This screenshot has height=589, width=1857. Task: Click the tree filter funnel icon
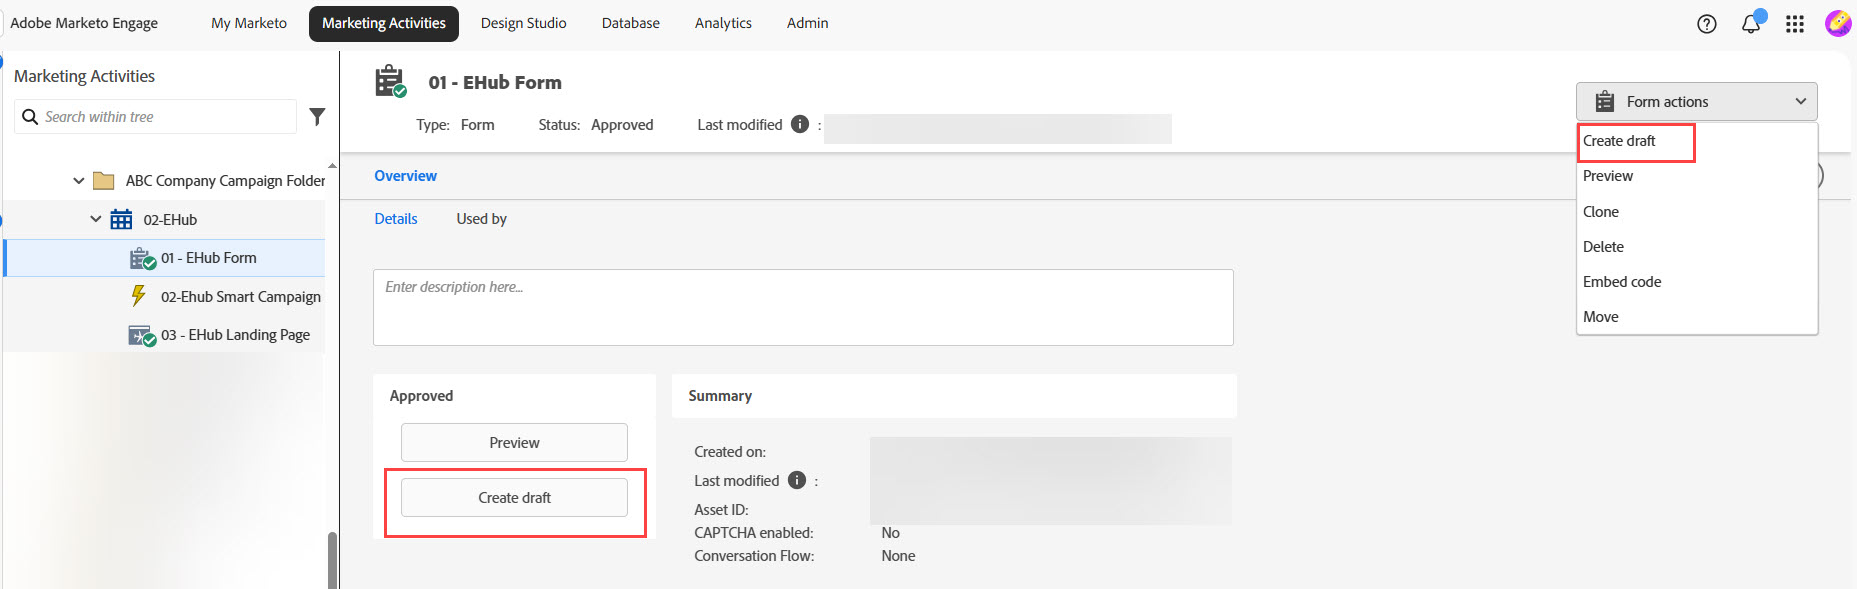coord(317,117)
